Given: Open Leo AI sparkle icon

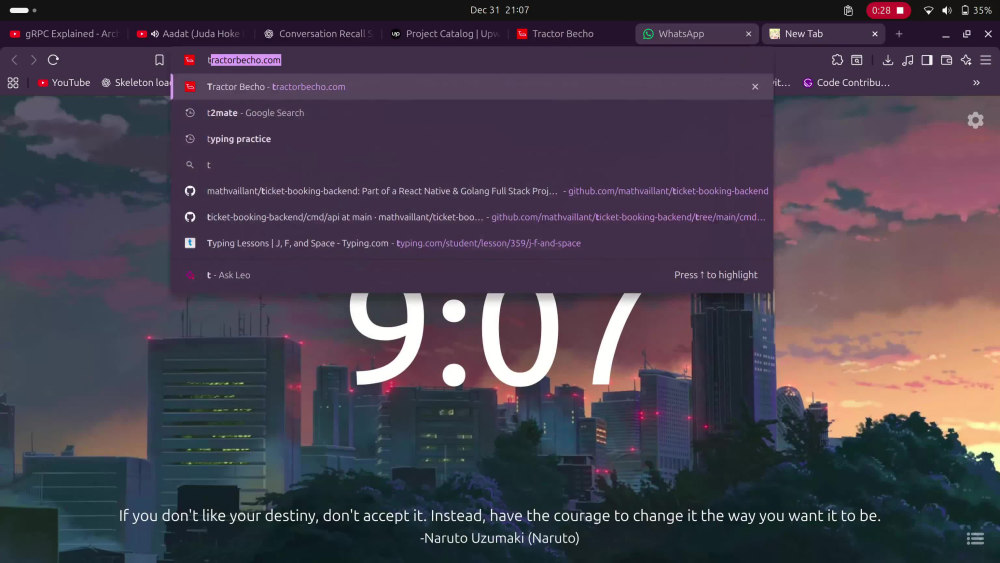Looking at the screenshot, I should (x=966, y=59).
